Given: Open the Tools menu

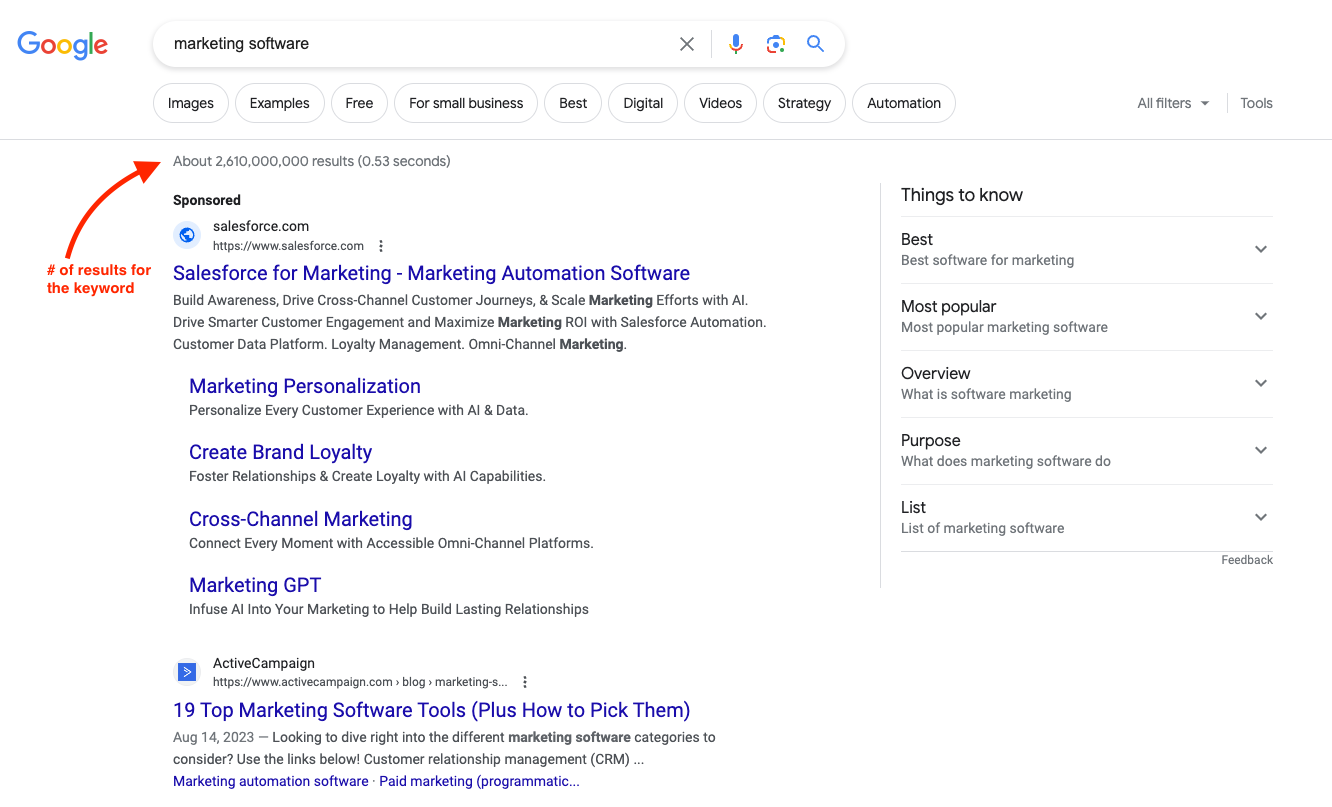Looking at the screenshot, I should pos(1256,103).
